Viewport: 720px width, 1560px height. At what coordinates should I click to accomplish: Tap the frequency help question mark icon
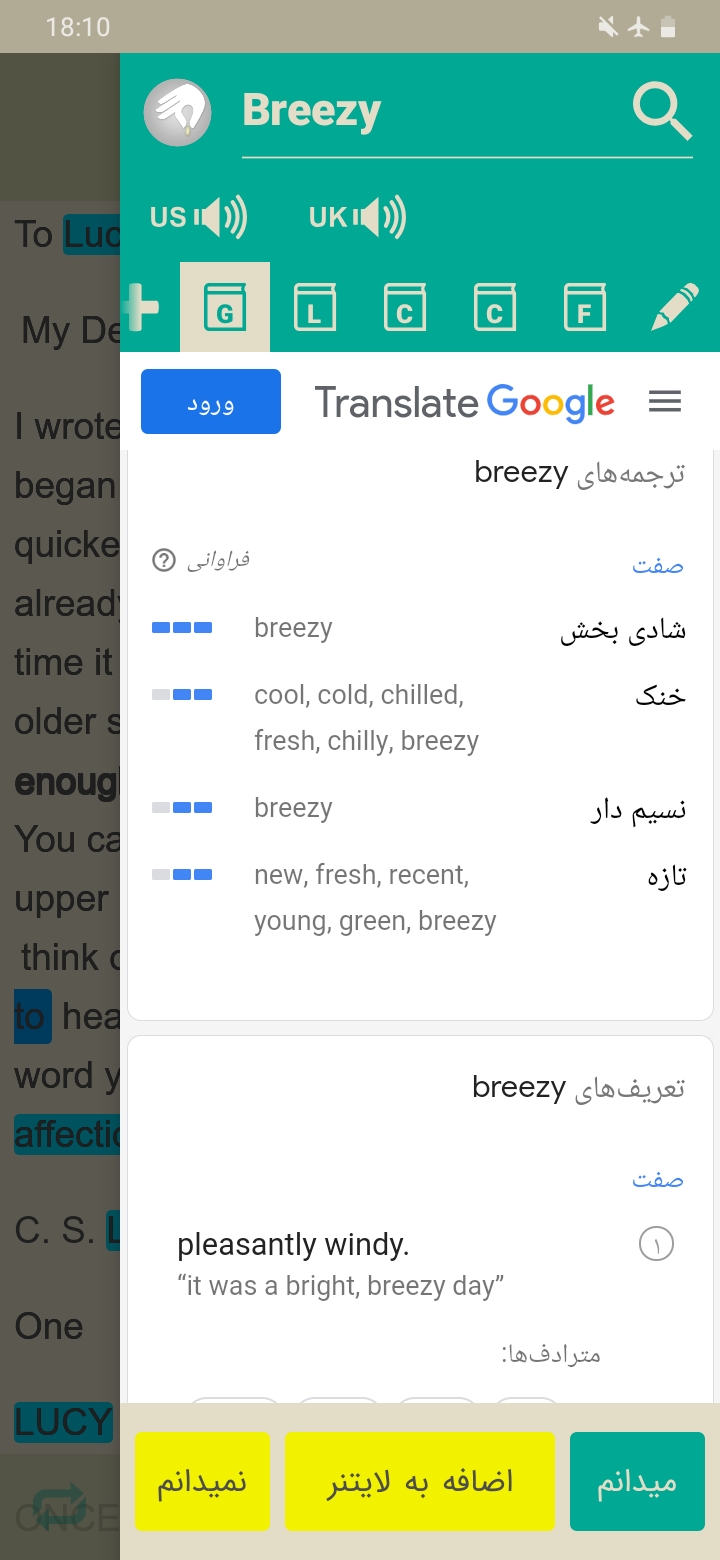[x=164, y=560]
